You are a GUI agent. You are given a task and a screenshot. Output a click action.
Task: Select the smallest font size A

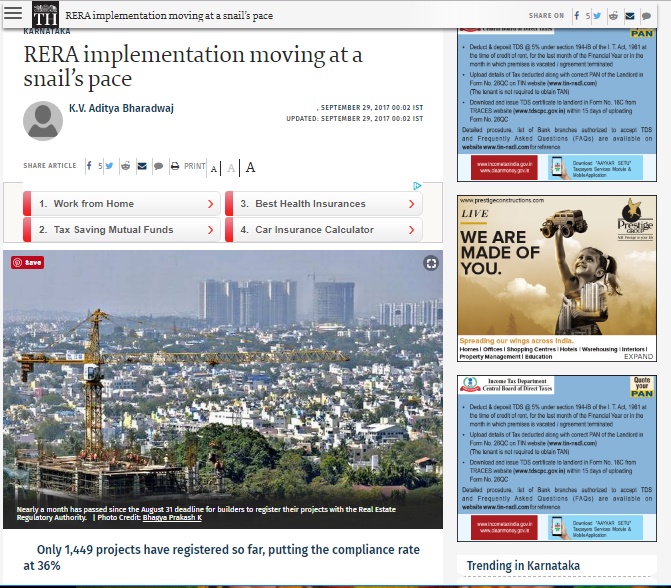click(214, 169)
